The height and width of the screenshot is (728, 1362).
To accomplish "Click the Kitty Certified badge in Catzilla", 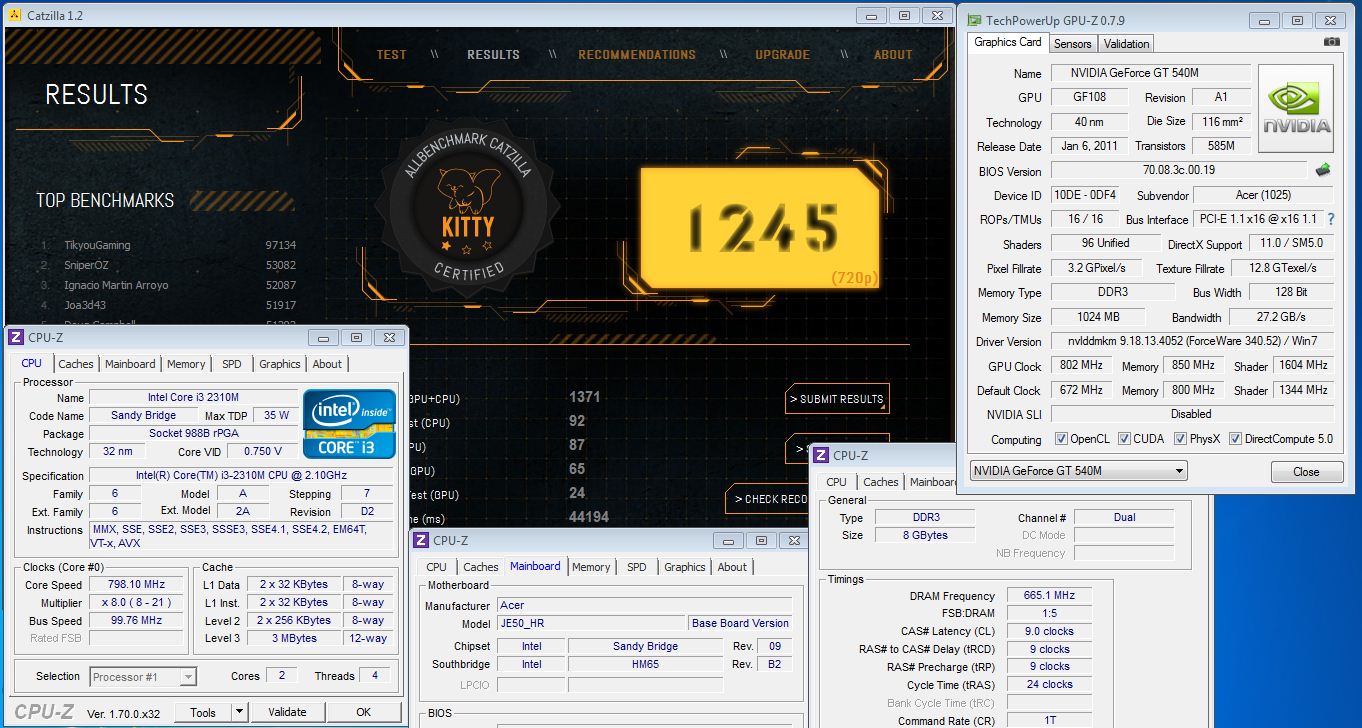I will click(467, 208).
